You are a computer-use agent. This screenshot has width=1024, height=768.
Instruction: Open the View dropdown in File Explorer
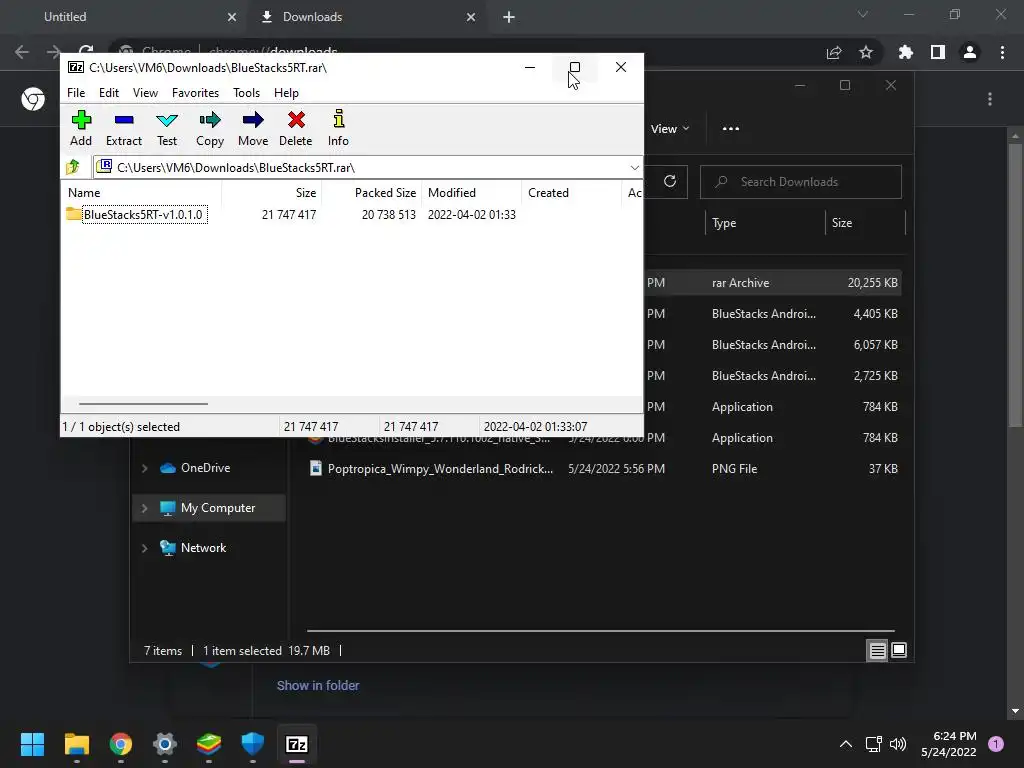pyautogui.click(x=670, y=129)
